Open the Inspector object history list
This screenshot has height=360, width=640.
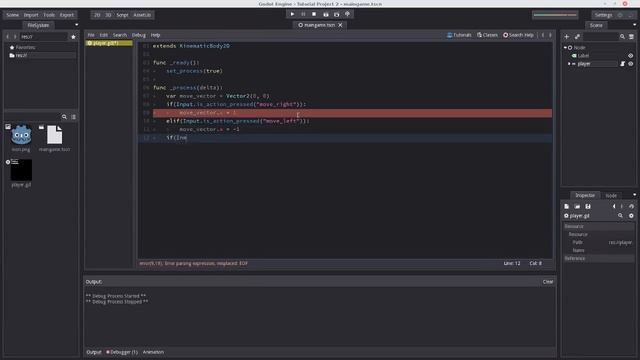[631, 207]
